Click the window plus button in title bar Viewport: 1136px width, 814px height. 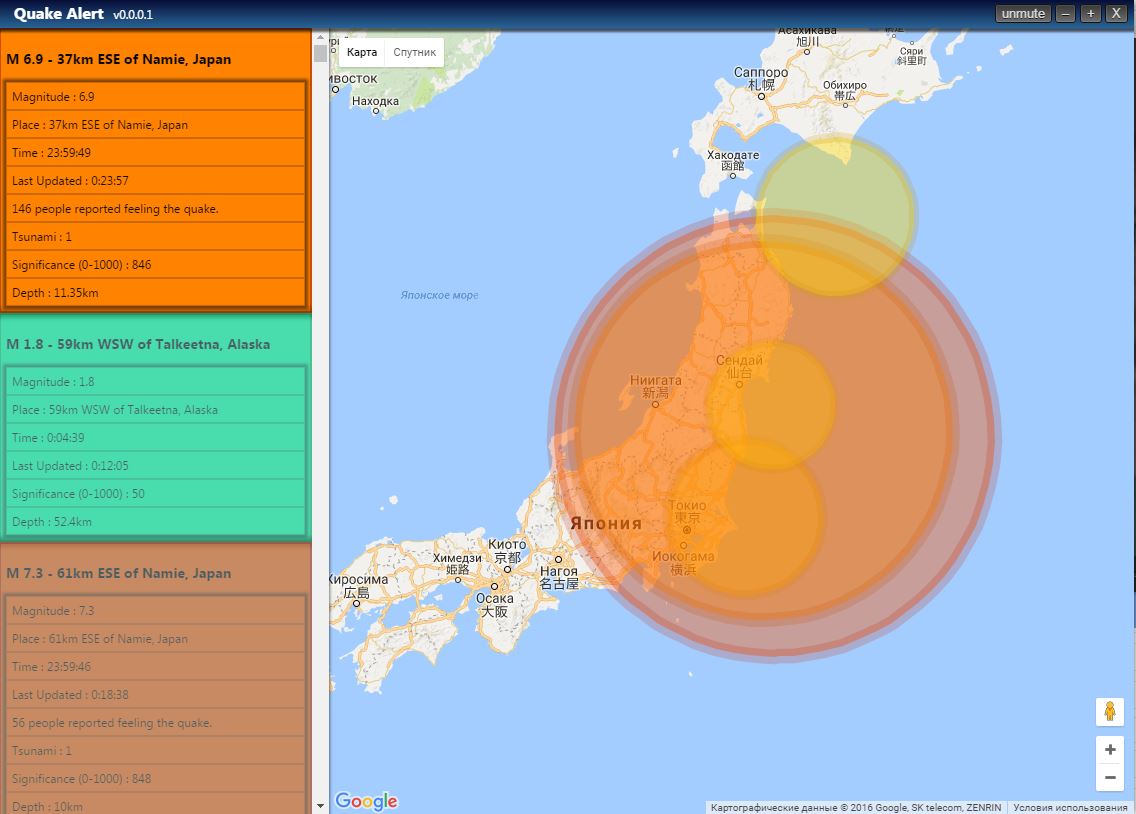(x=1090, y=14)
